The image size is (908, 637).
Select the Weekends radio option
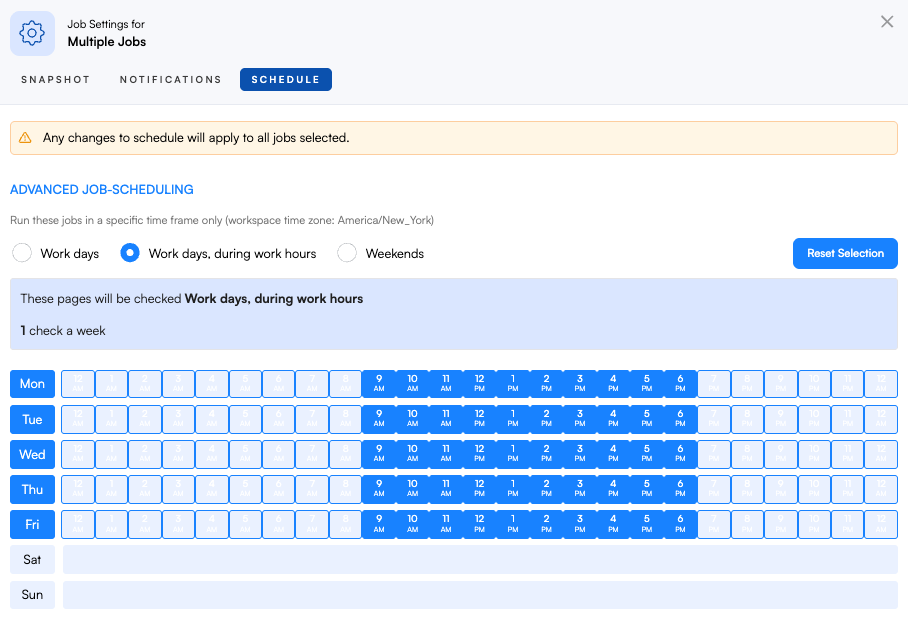pos(347,253)
